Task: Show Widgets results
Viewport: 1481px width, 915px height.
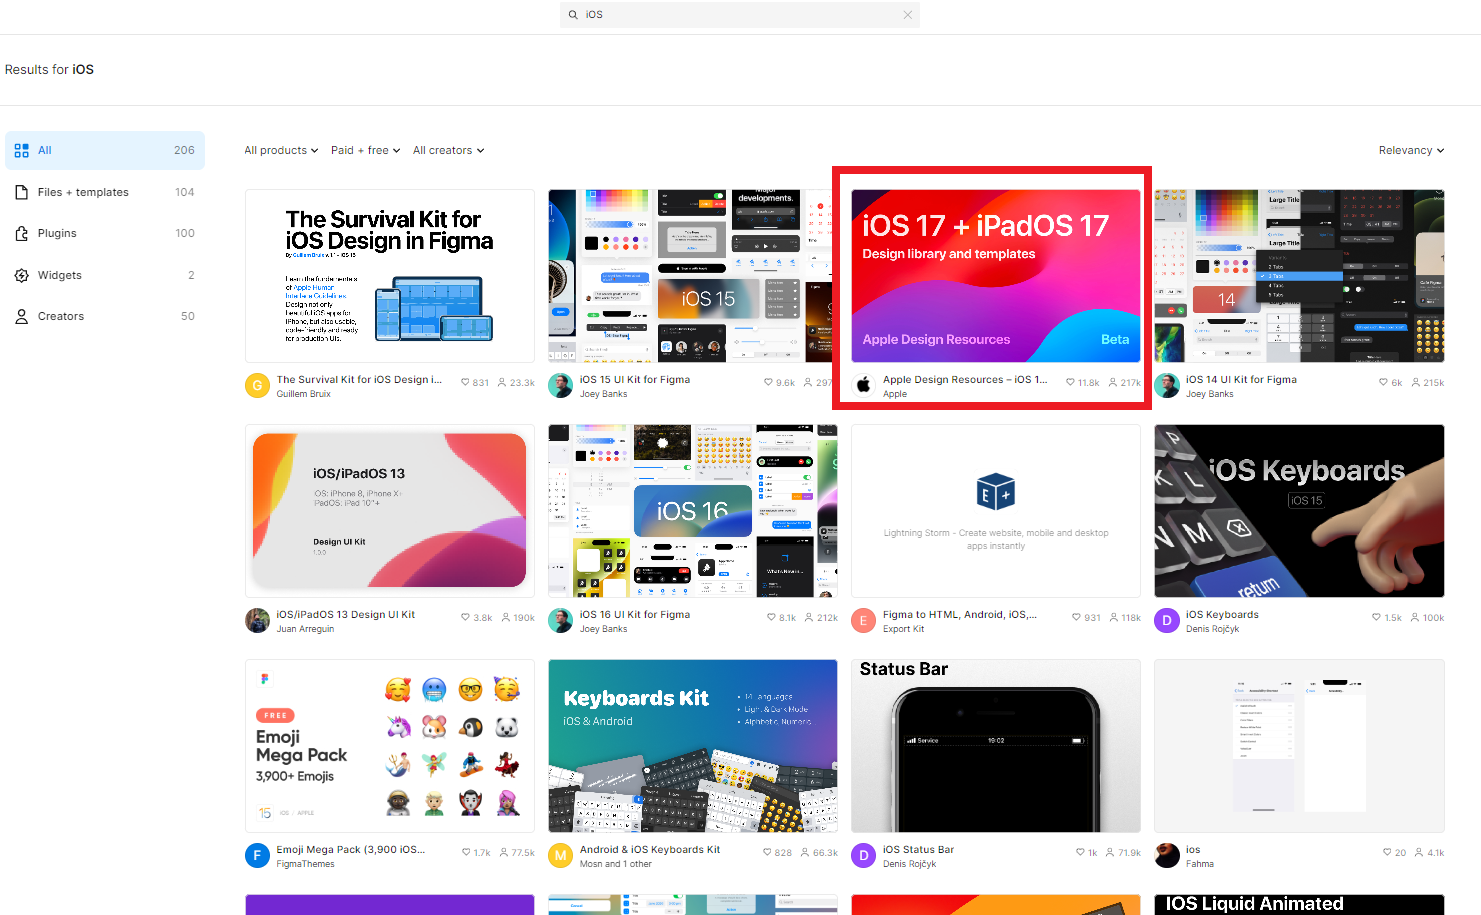Action: (x=105, y=275)
